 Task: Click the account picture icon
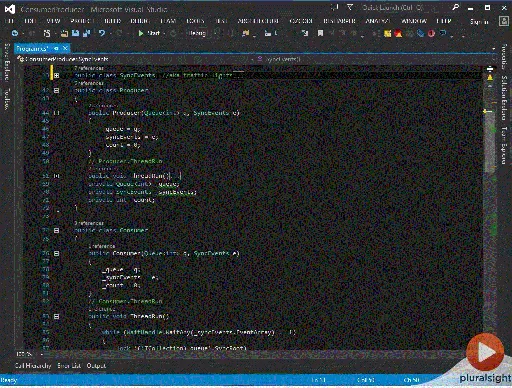(x=503, y=21)
